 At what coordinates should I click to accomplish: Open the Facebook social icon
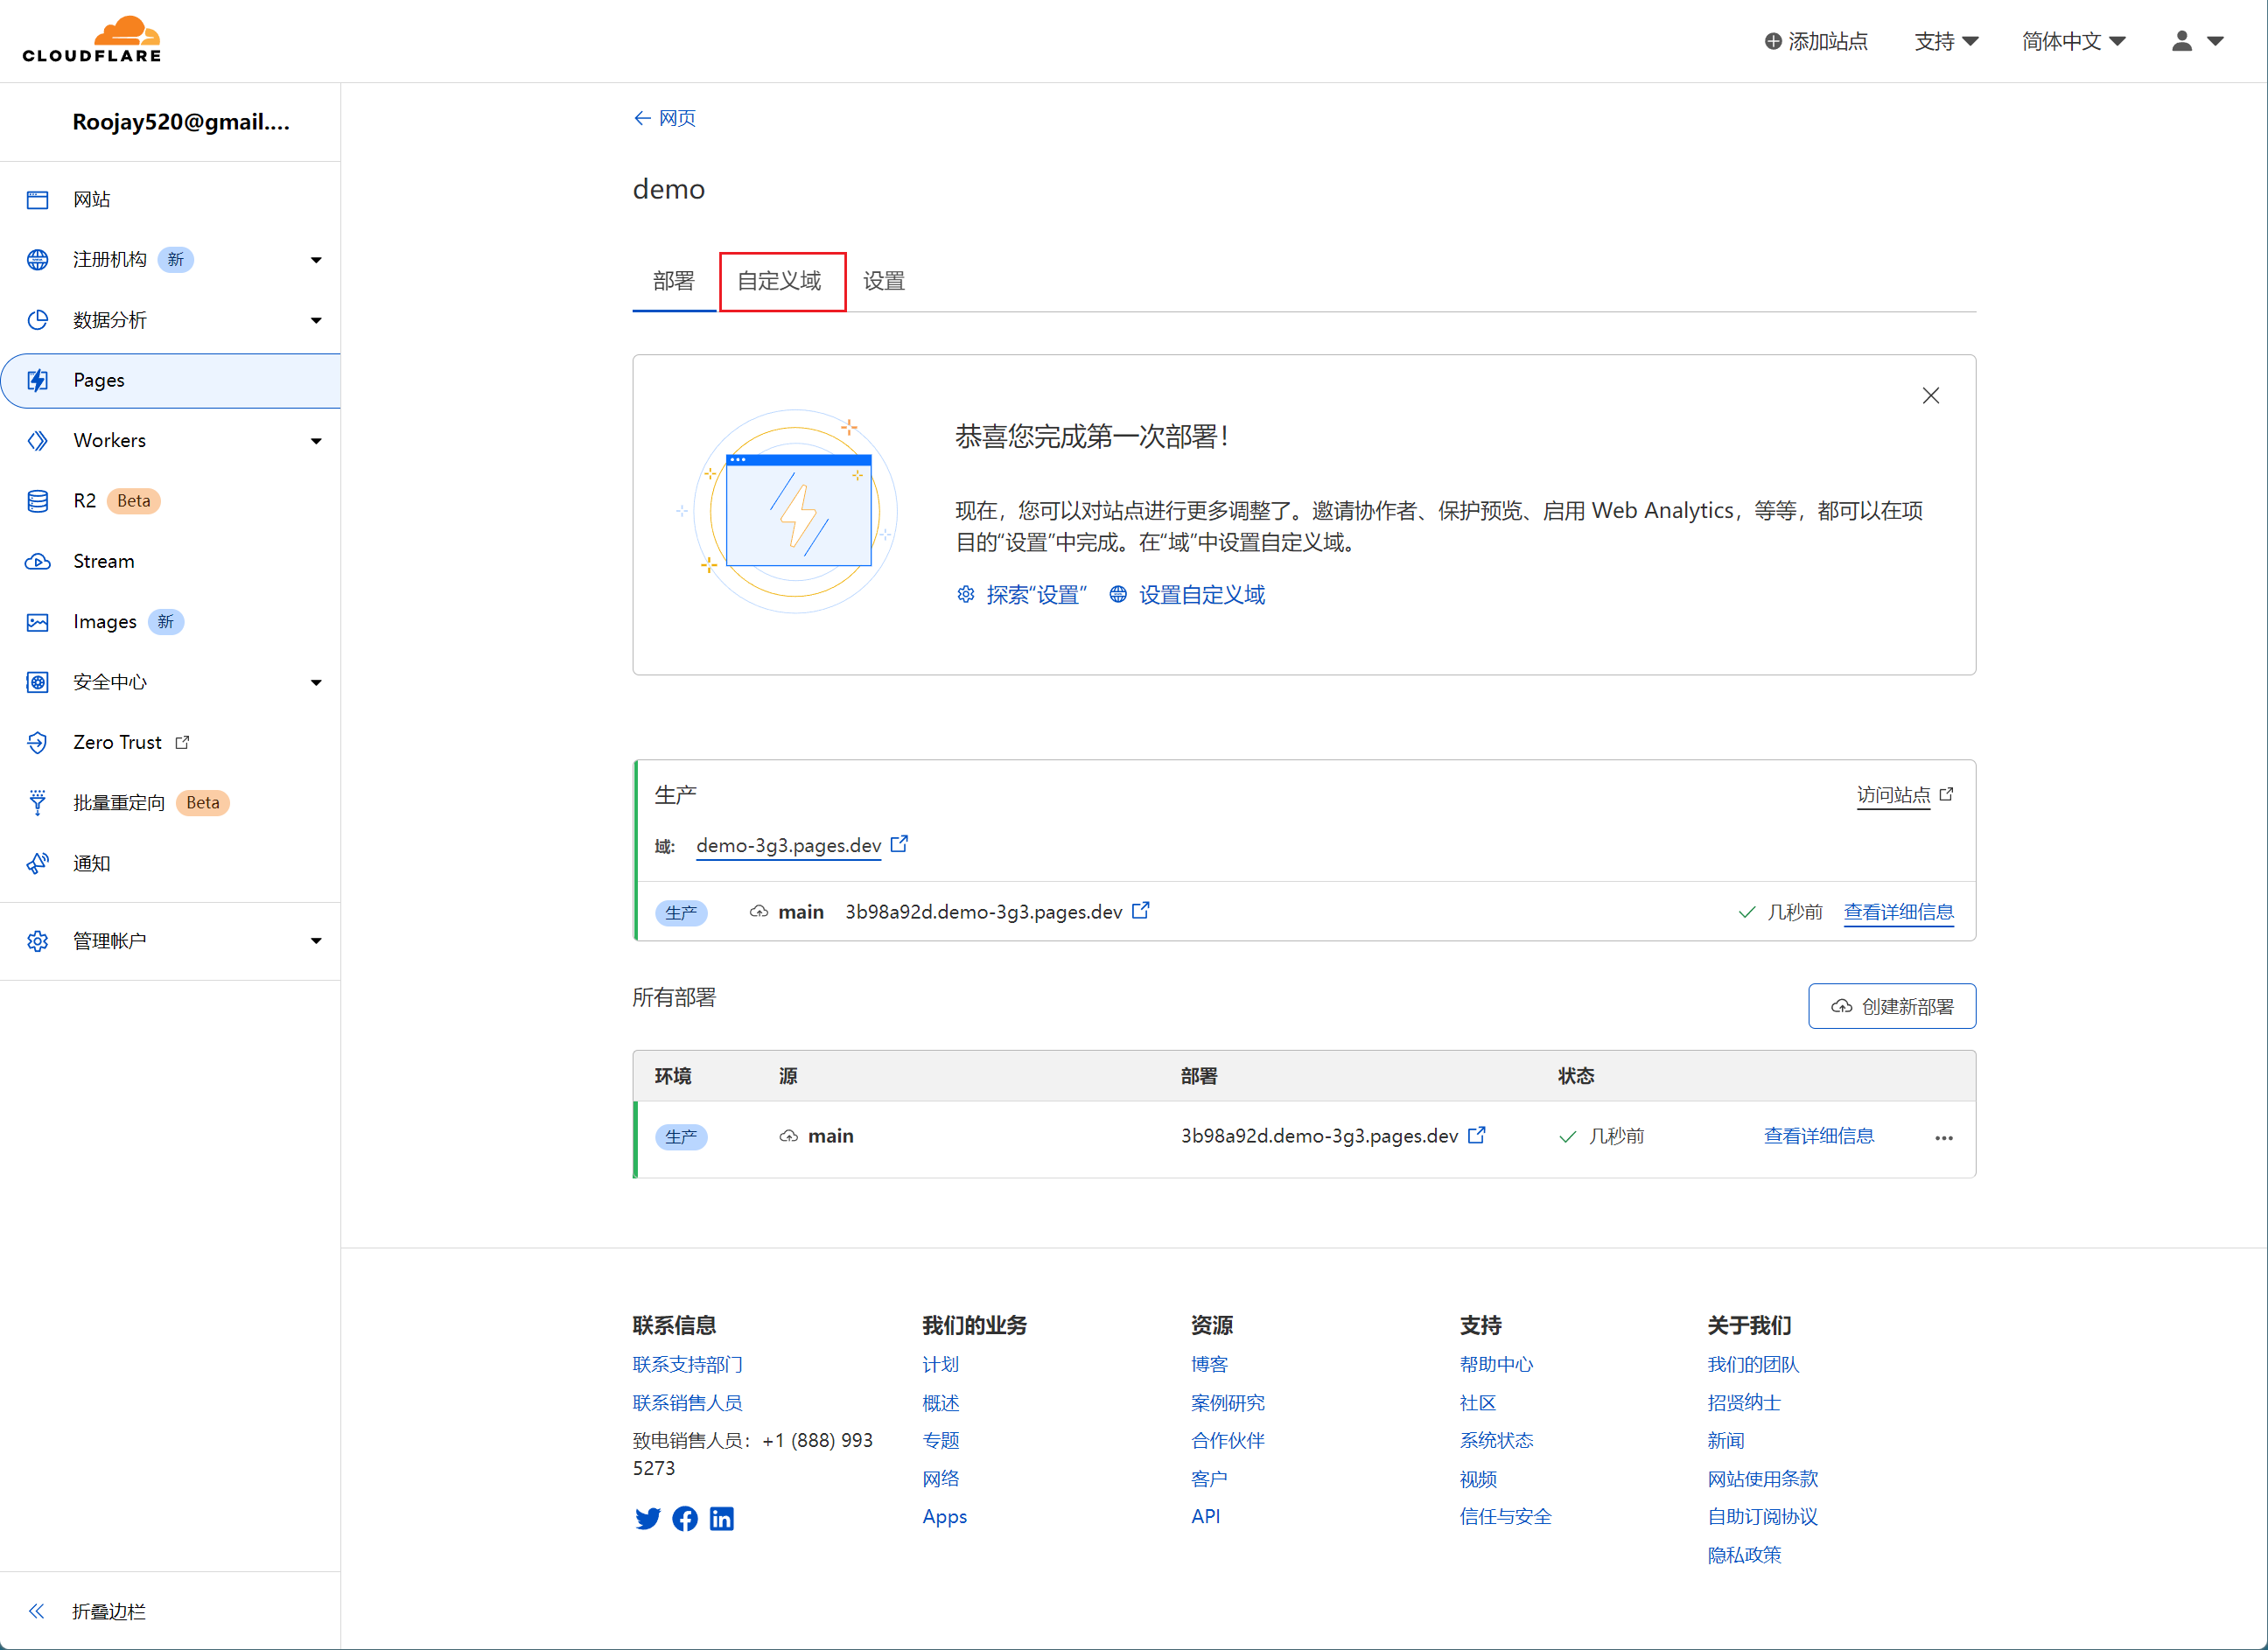(x=685, y=1518)
